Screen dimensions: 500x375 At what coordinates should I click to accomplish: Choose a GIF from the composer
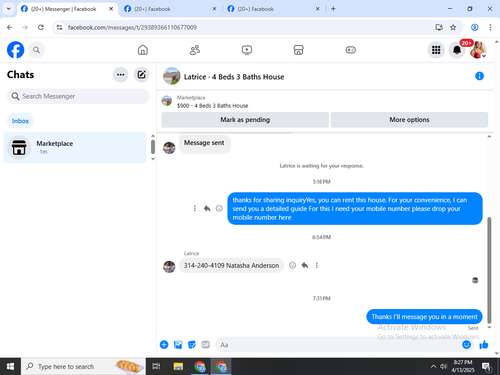click(x=206, y=345)
